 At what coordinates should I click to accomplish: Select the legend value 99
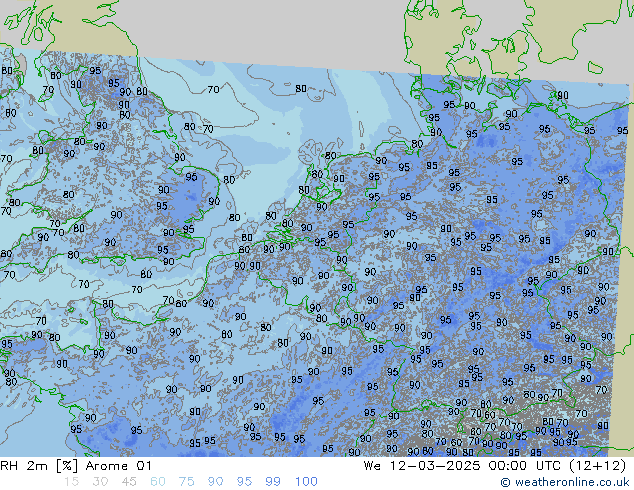[x=273, y=482]
